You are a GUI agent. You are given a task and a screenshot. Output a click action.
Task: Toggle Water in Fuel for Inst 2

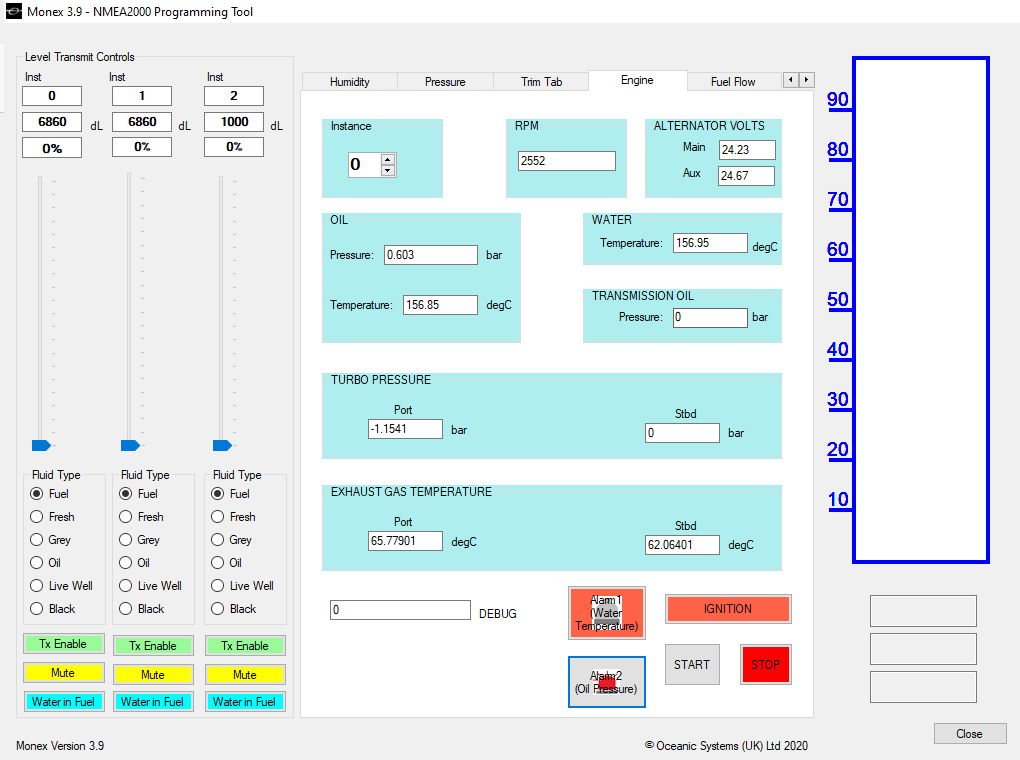pyautogui.click(x=245, y=702)
